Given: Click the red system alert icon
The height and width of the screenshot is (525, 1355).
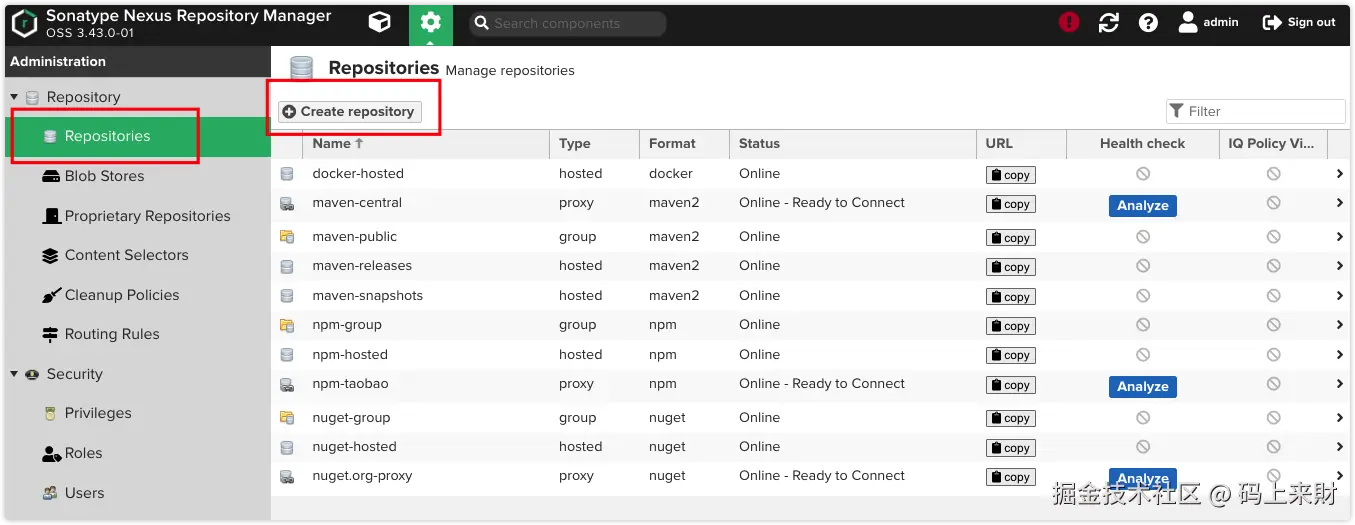Looking at the screenshot, I should pyautogui.click(x=1069, y=22).
